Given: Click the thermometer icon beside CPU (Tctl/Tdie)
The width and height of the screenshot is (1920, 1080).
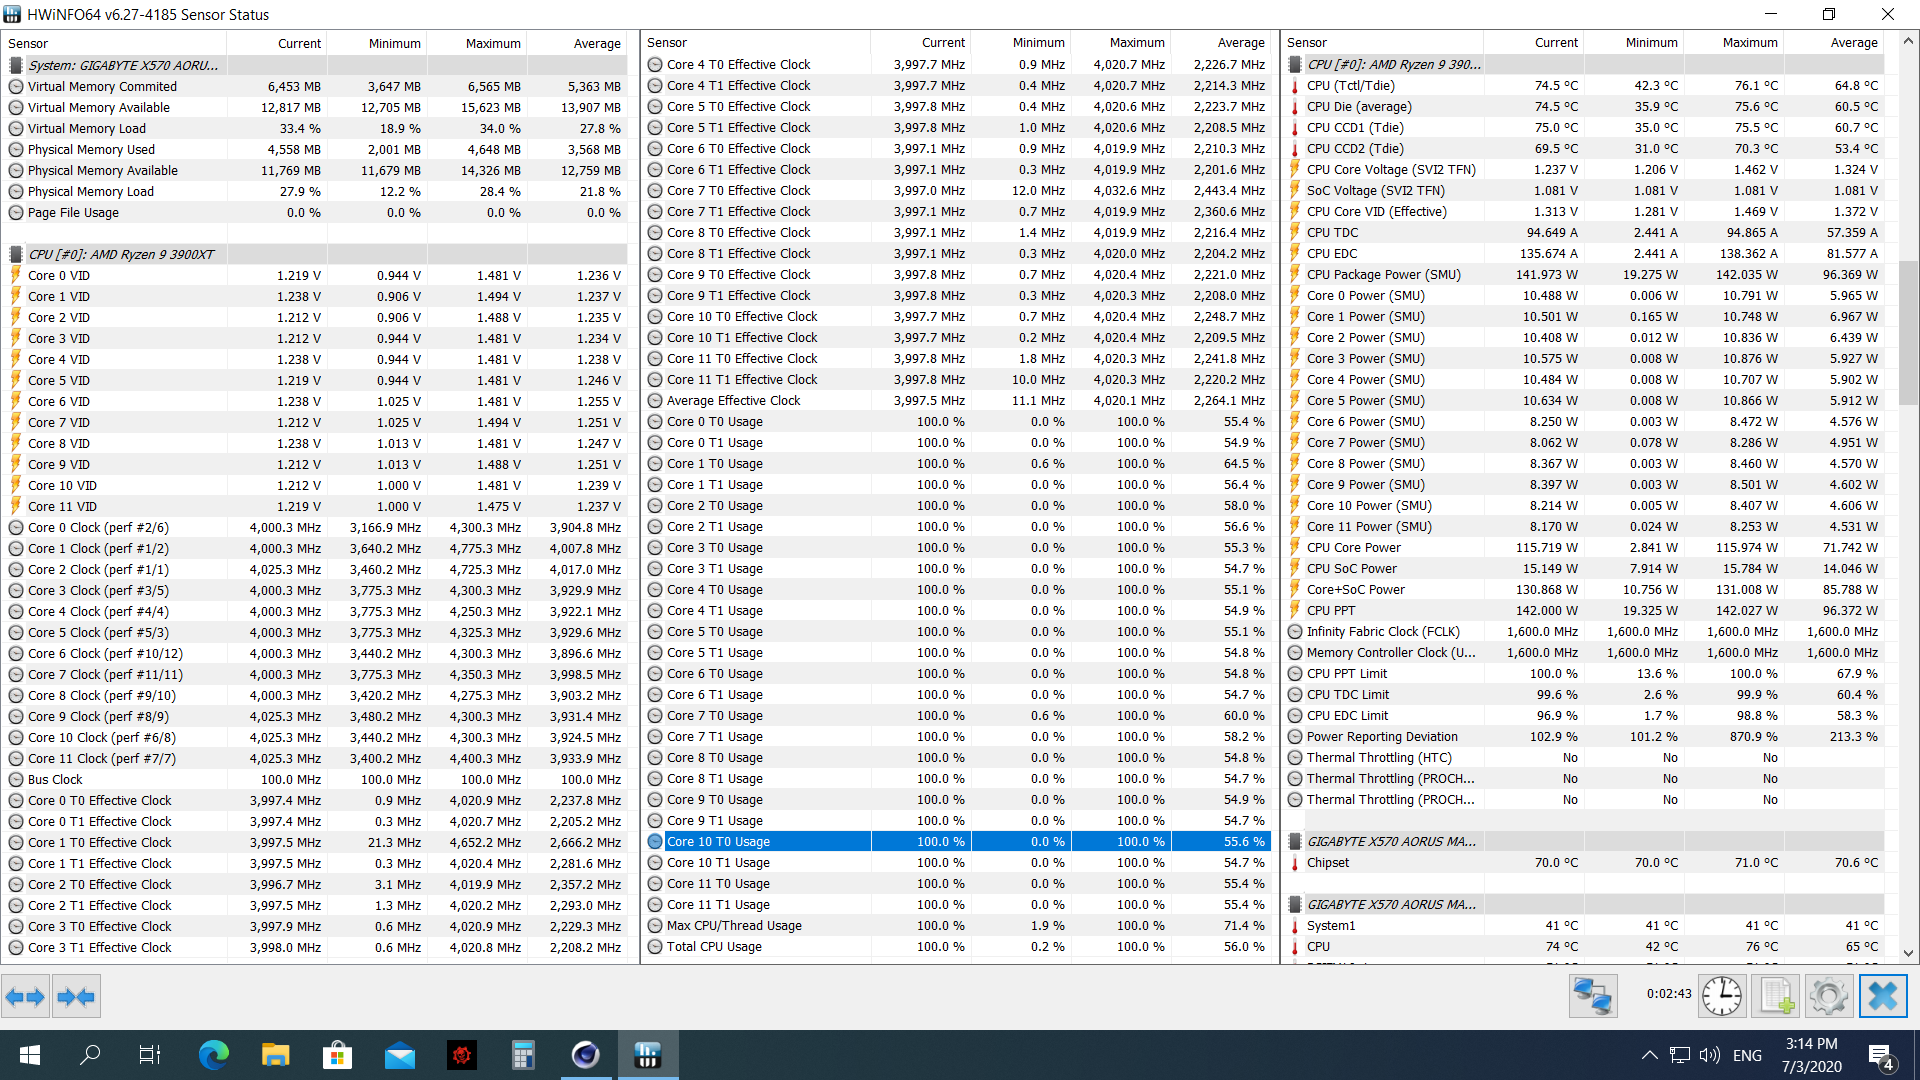Looking at the screenshot, I should (x=1295, y=86).
